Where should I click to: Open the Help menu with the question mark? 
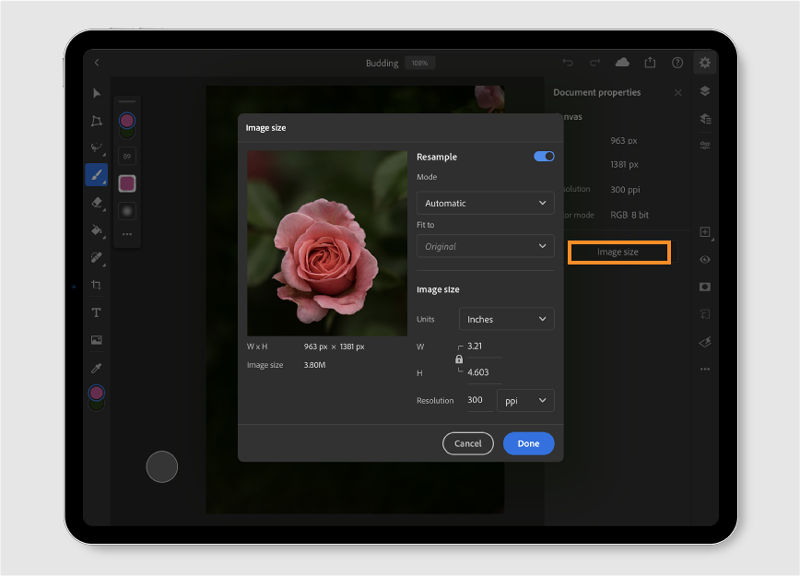677,62
